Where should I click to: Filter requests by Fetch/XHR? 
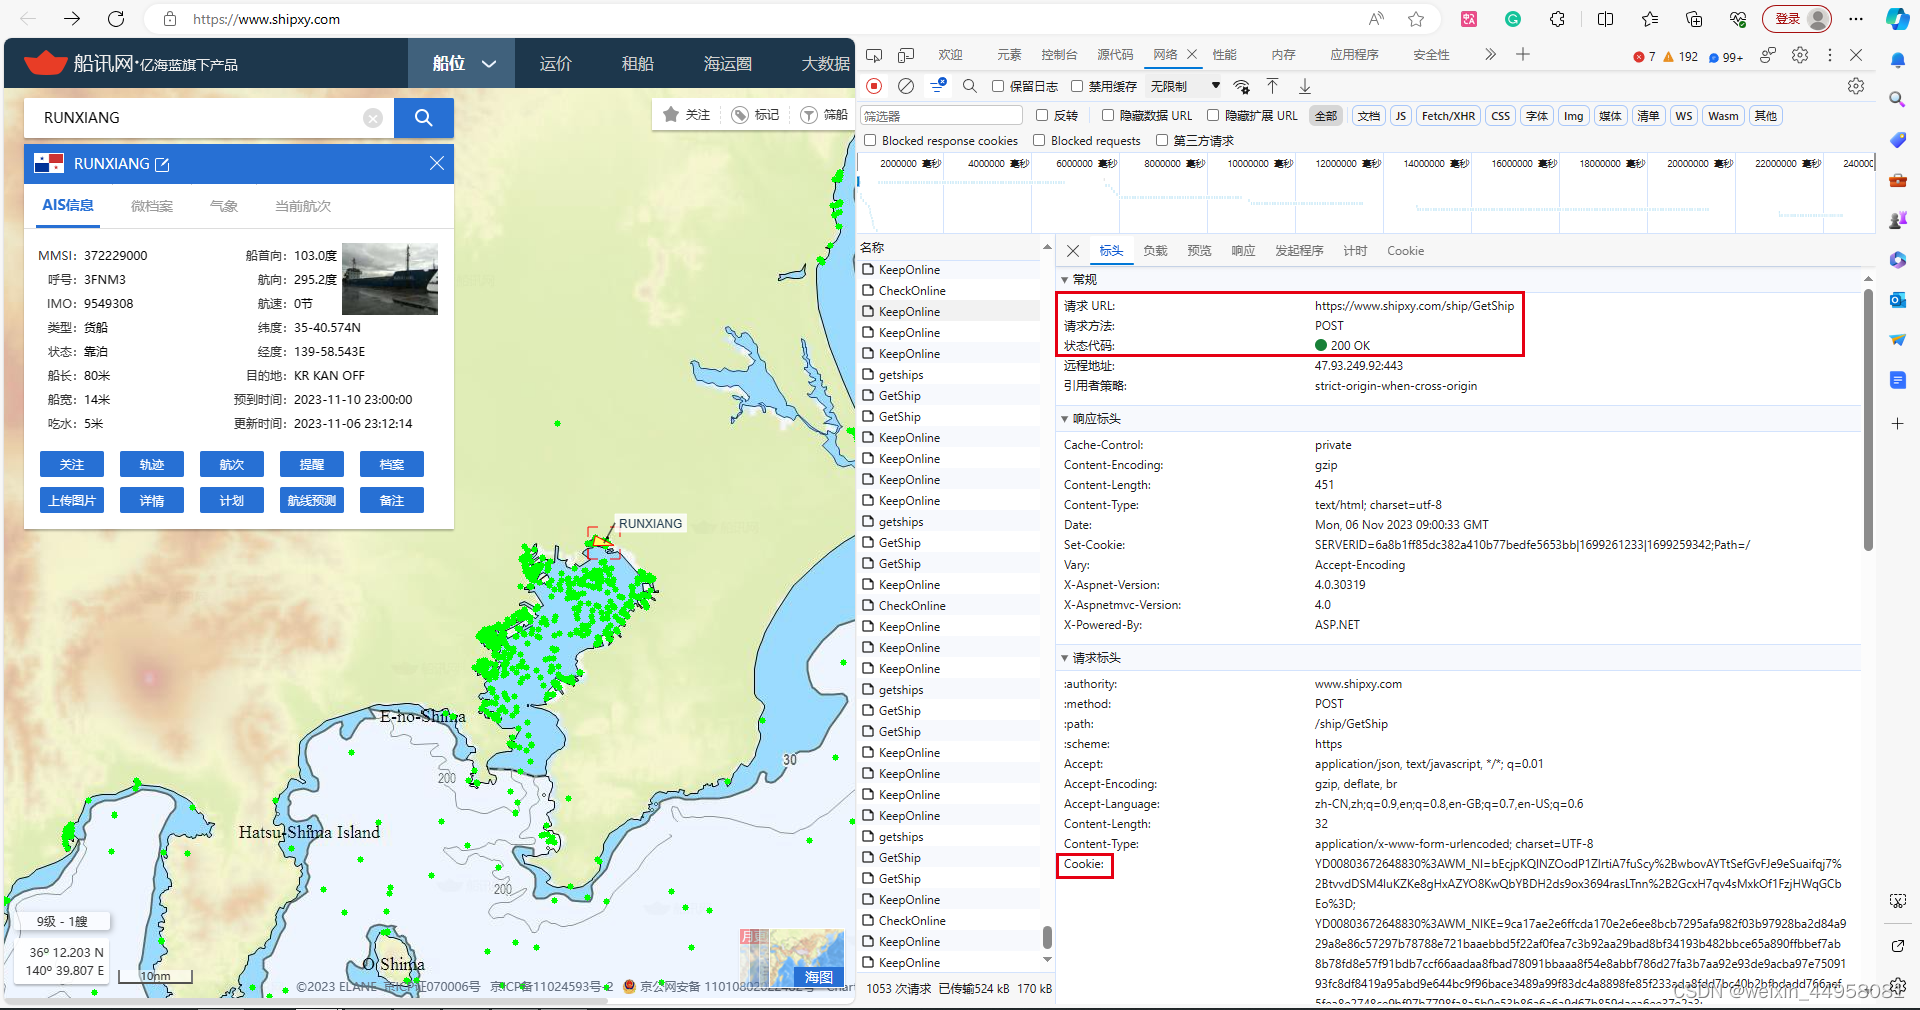1448,116
